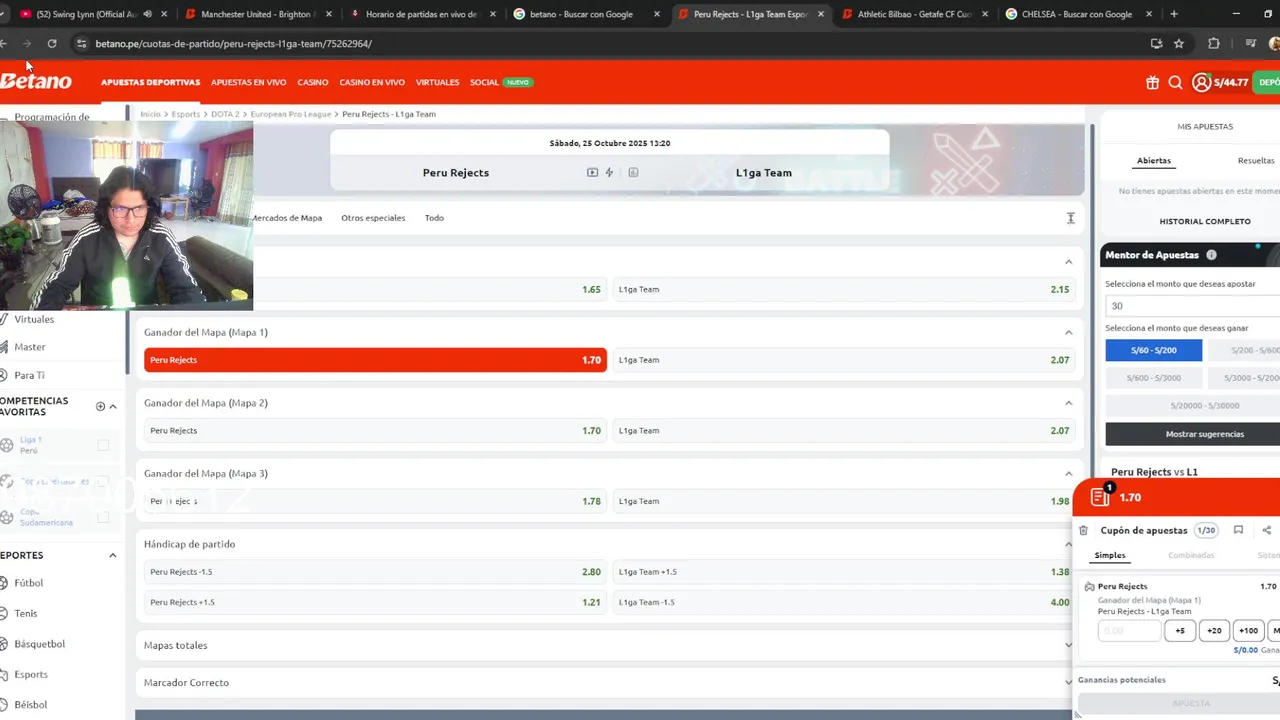
Task: Collapse the Ganador del Mapa (Mapa 2) market
Action: pos(1068,403)
